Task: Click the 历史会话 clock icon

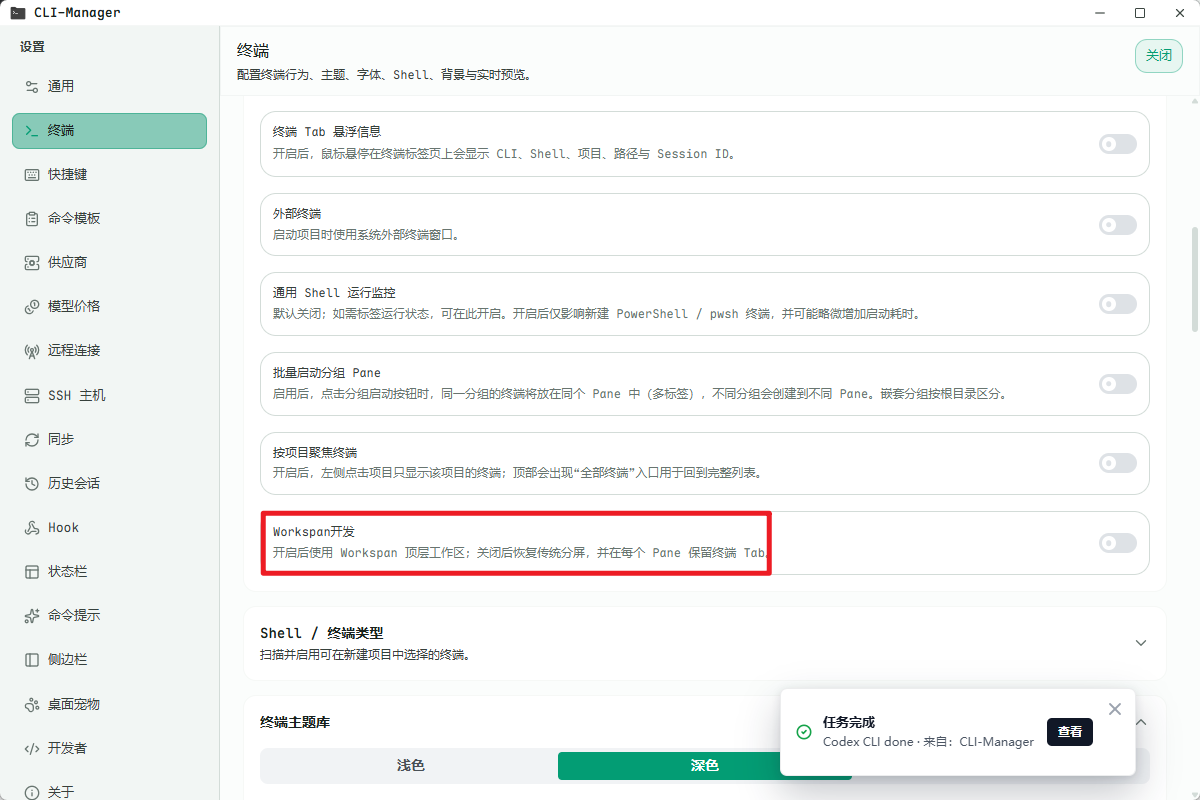Action: coord(31,483)
